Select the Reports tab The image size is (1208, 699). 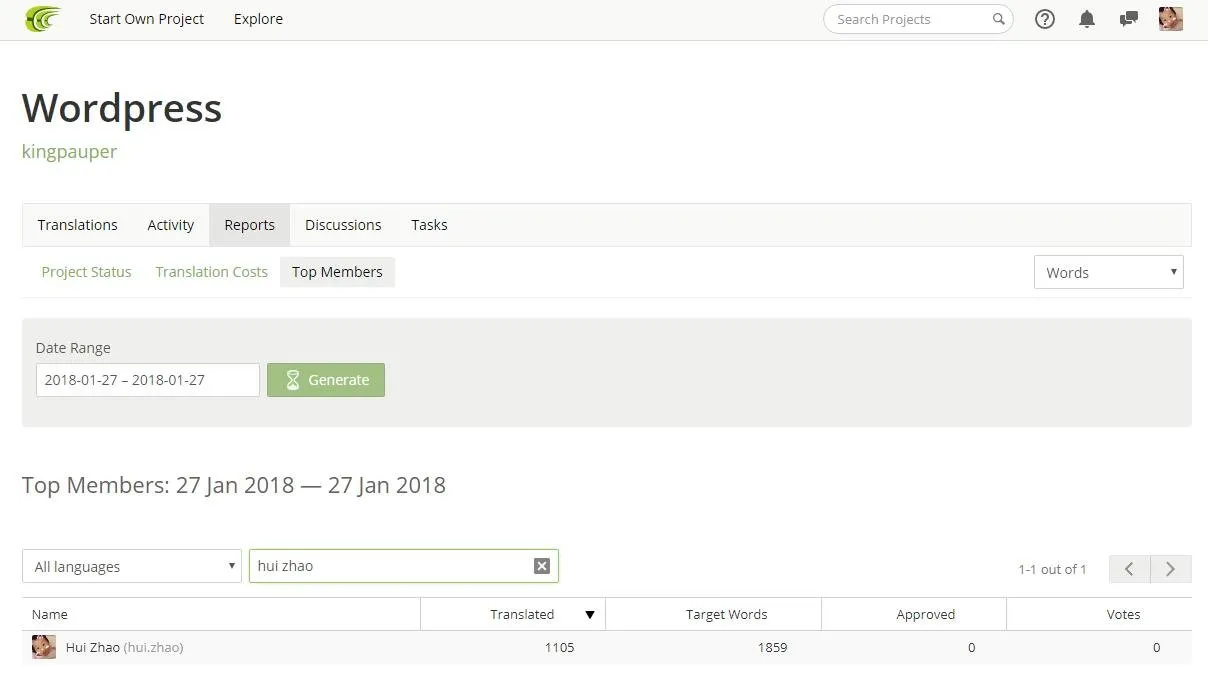click(250, 225)
